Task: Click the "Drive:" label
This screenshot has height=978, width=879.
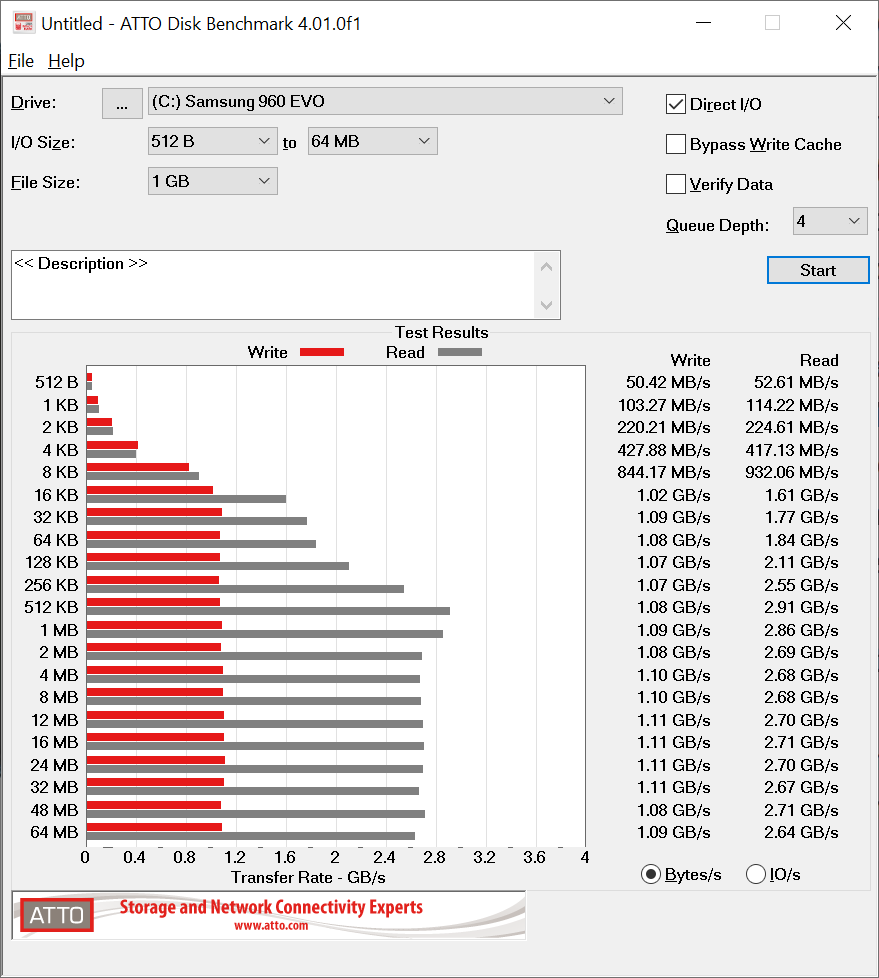Action: tap(34, 102)
